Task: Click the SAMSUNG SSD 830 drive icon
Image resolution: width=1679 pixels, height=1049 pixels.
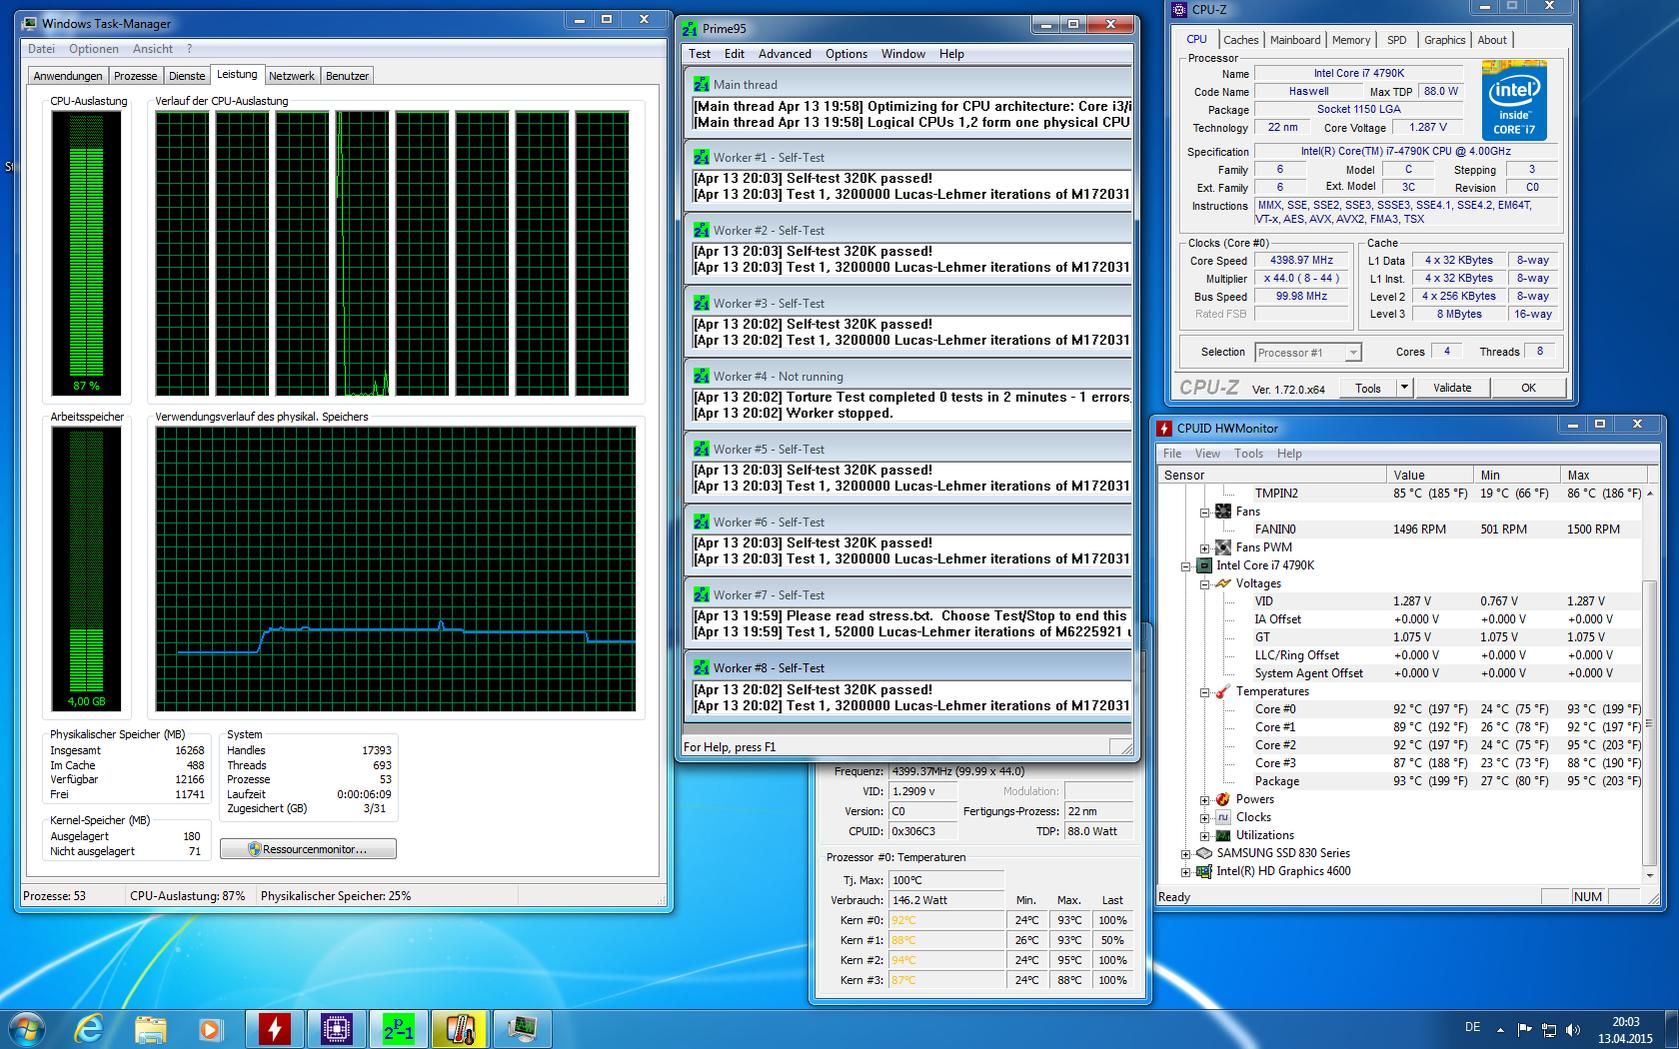Action: coord(1204,853)
